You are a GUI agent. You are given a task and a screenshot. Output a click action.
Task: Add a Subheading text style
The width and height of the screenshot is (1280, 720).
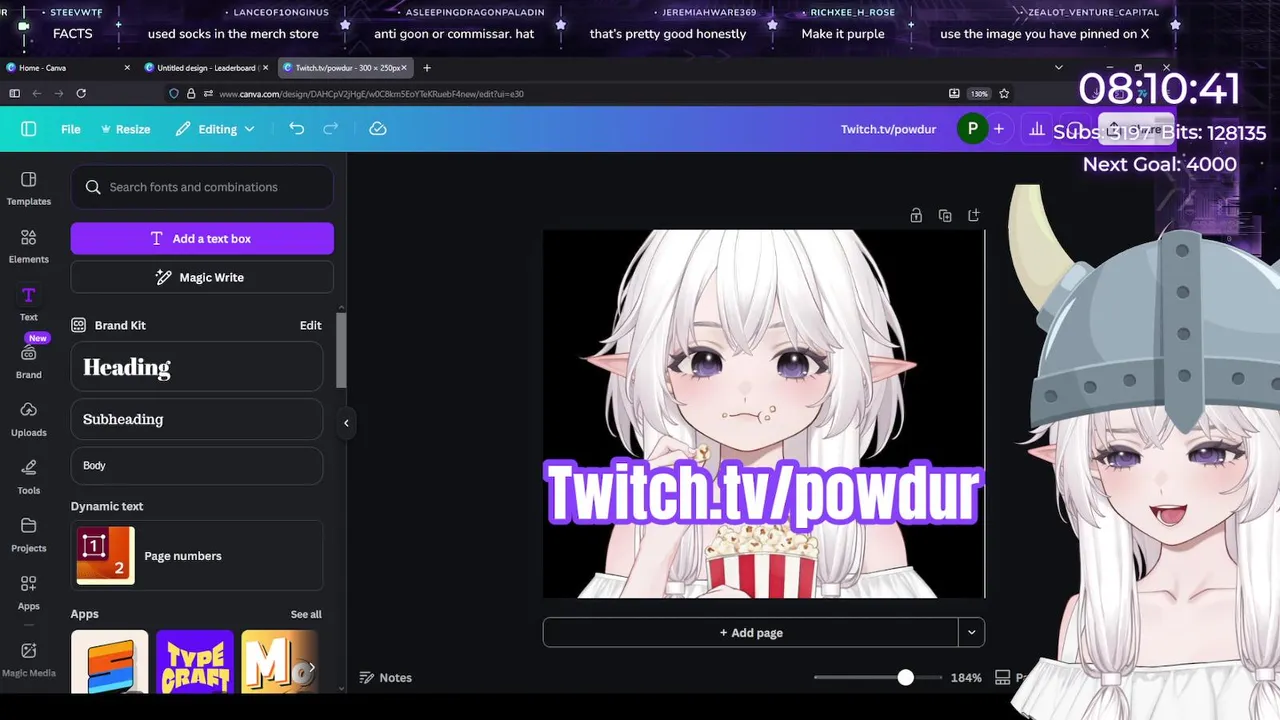197,419
